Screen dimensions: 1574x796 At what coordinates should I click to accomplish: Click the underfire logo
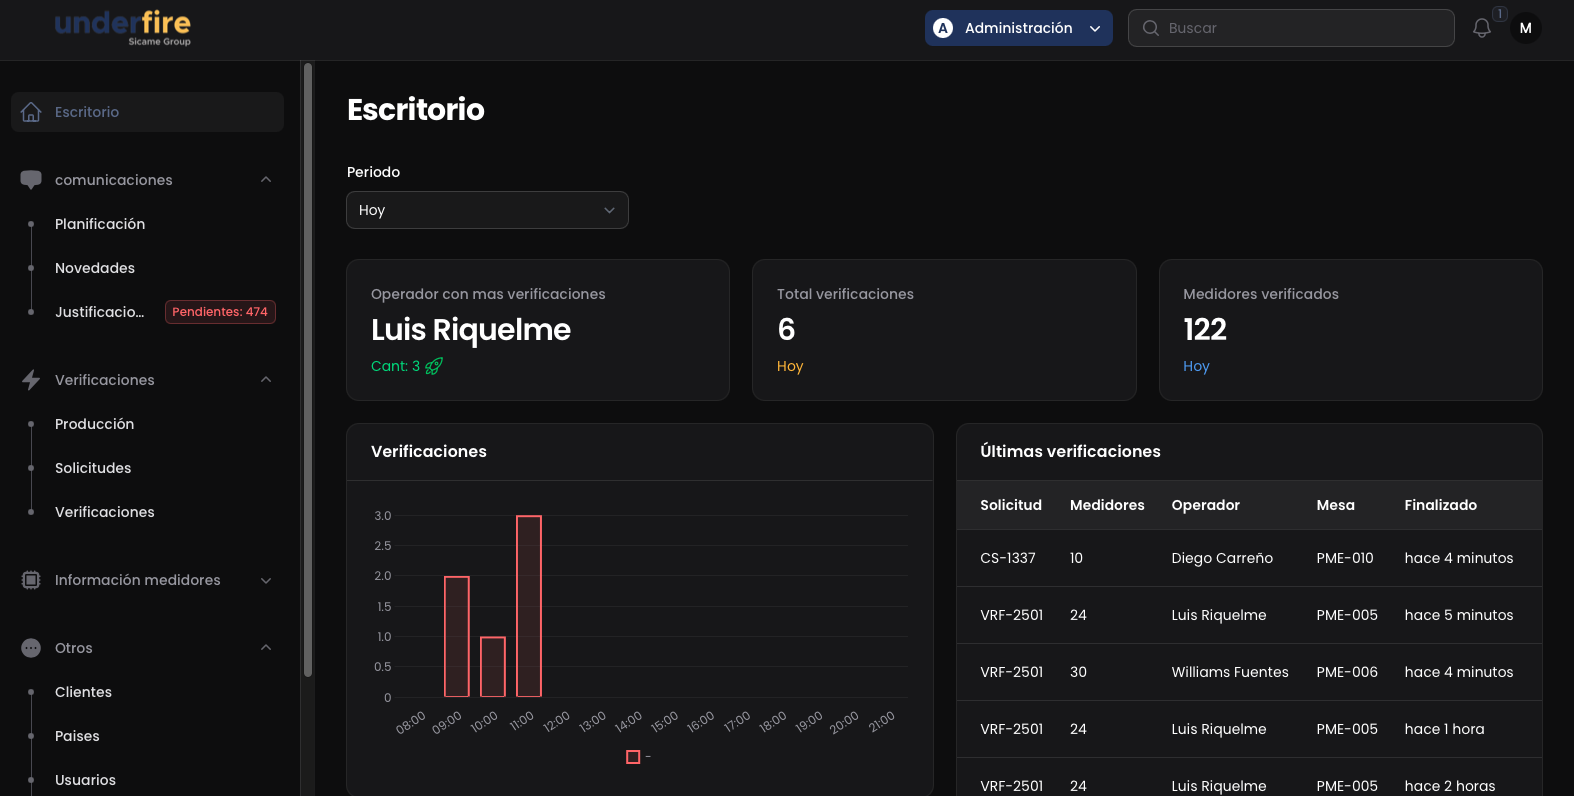click(123, 27)
